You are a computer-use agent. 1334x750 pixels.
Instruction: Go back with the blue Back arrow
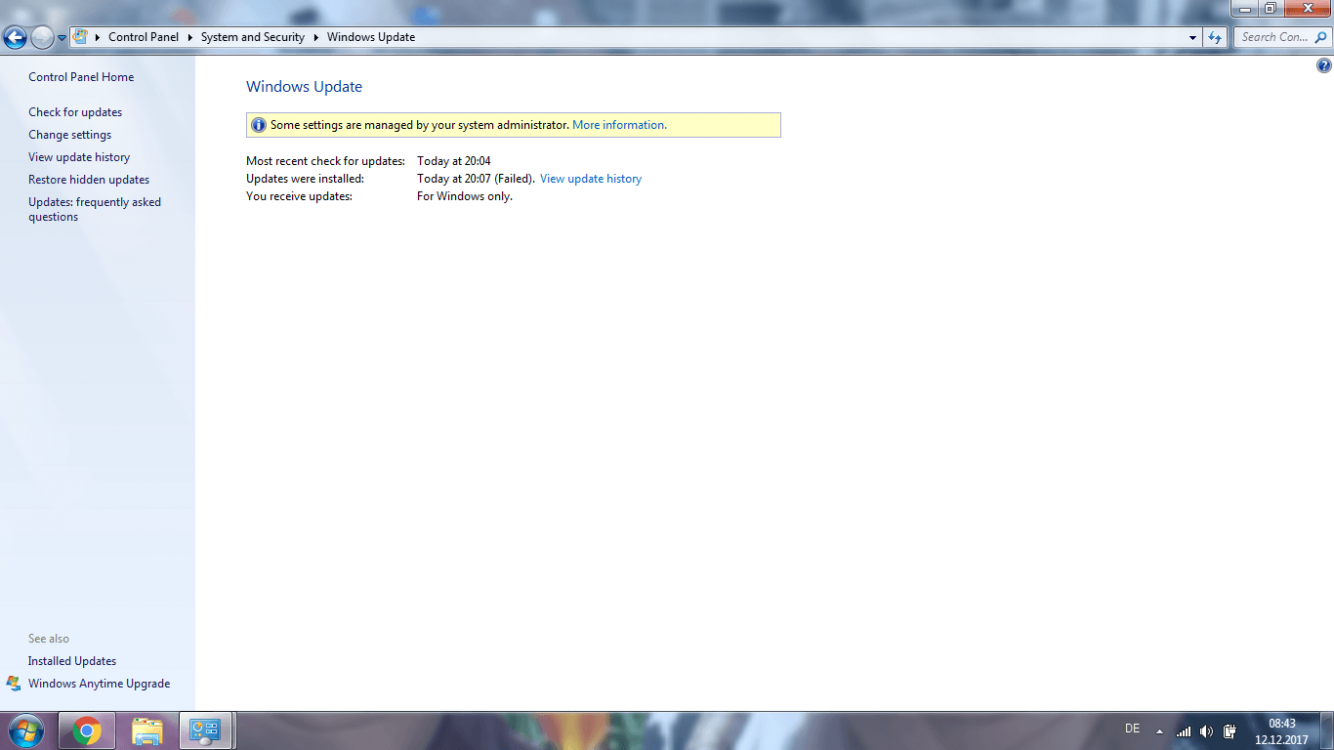15,38
